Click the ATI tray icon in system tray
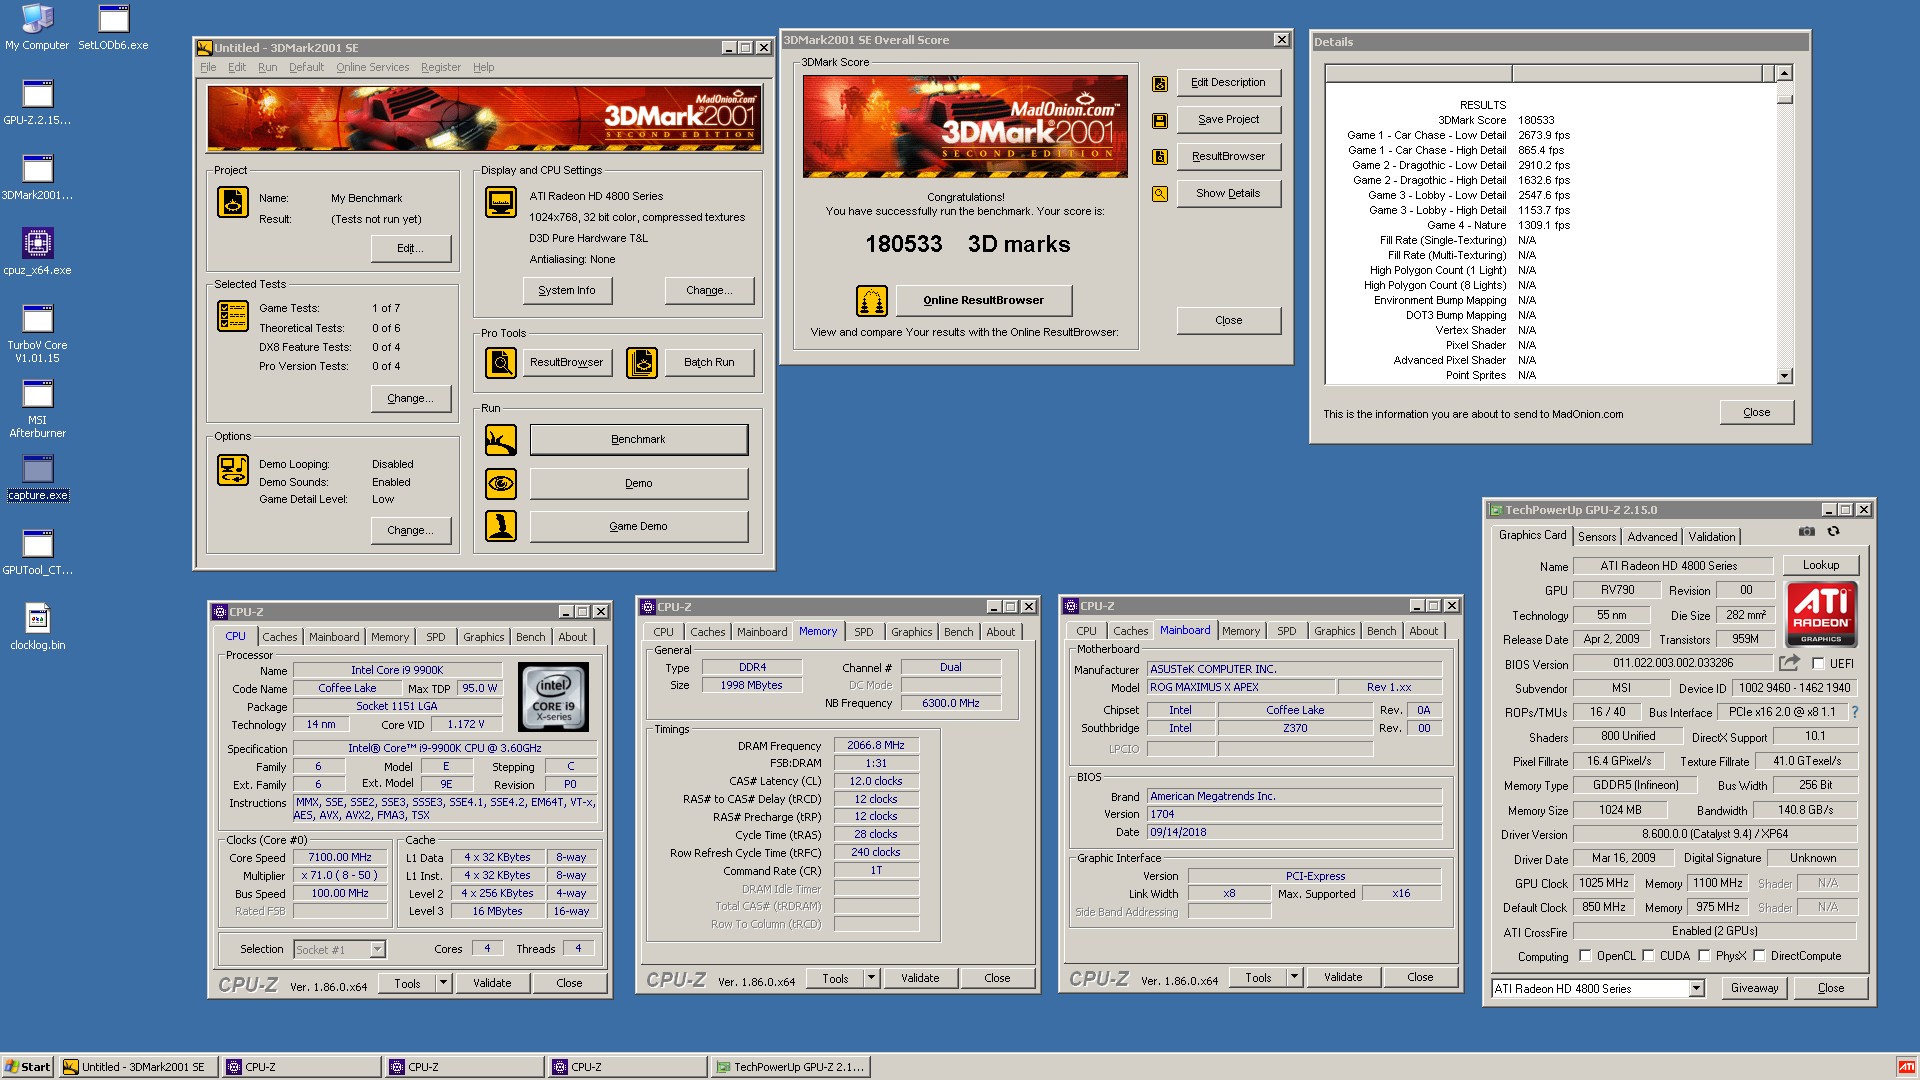 click(1907, 1067)
